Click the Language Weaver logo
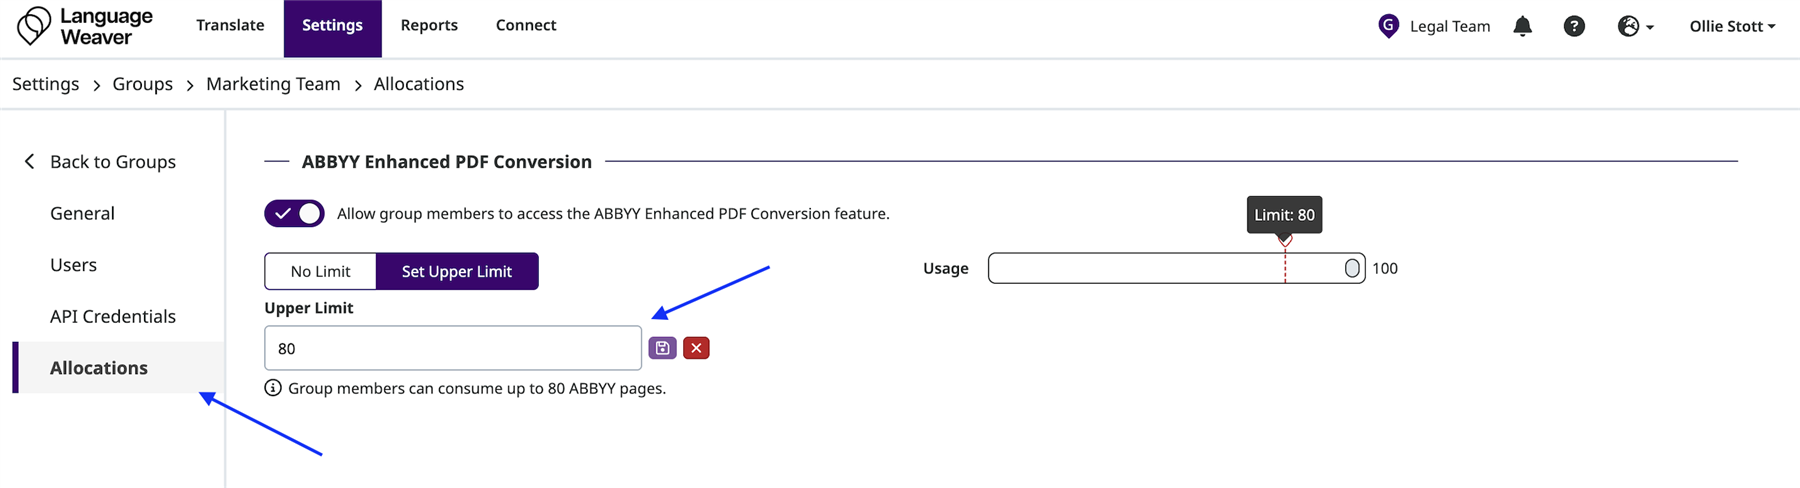Viewport: 1800px width, 488px height. click(85, 26)
